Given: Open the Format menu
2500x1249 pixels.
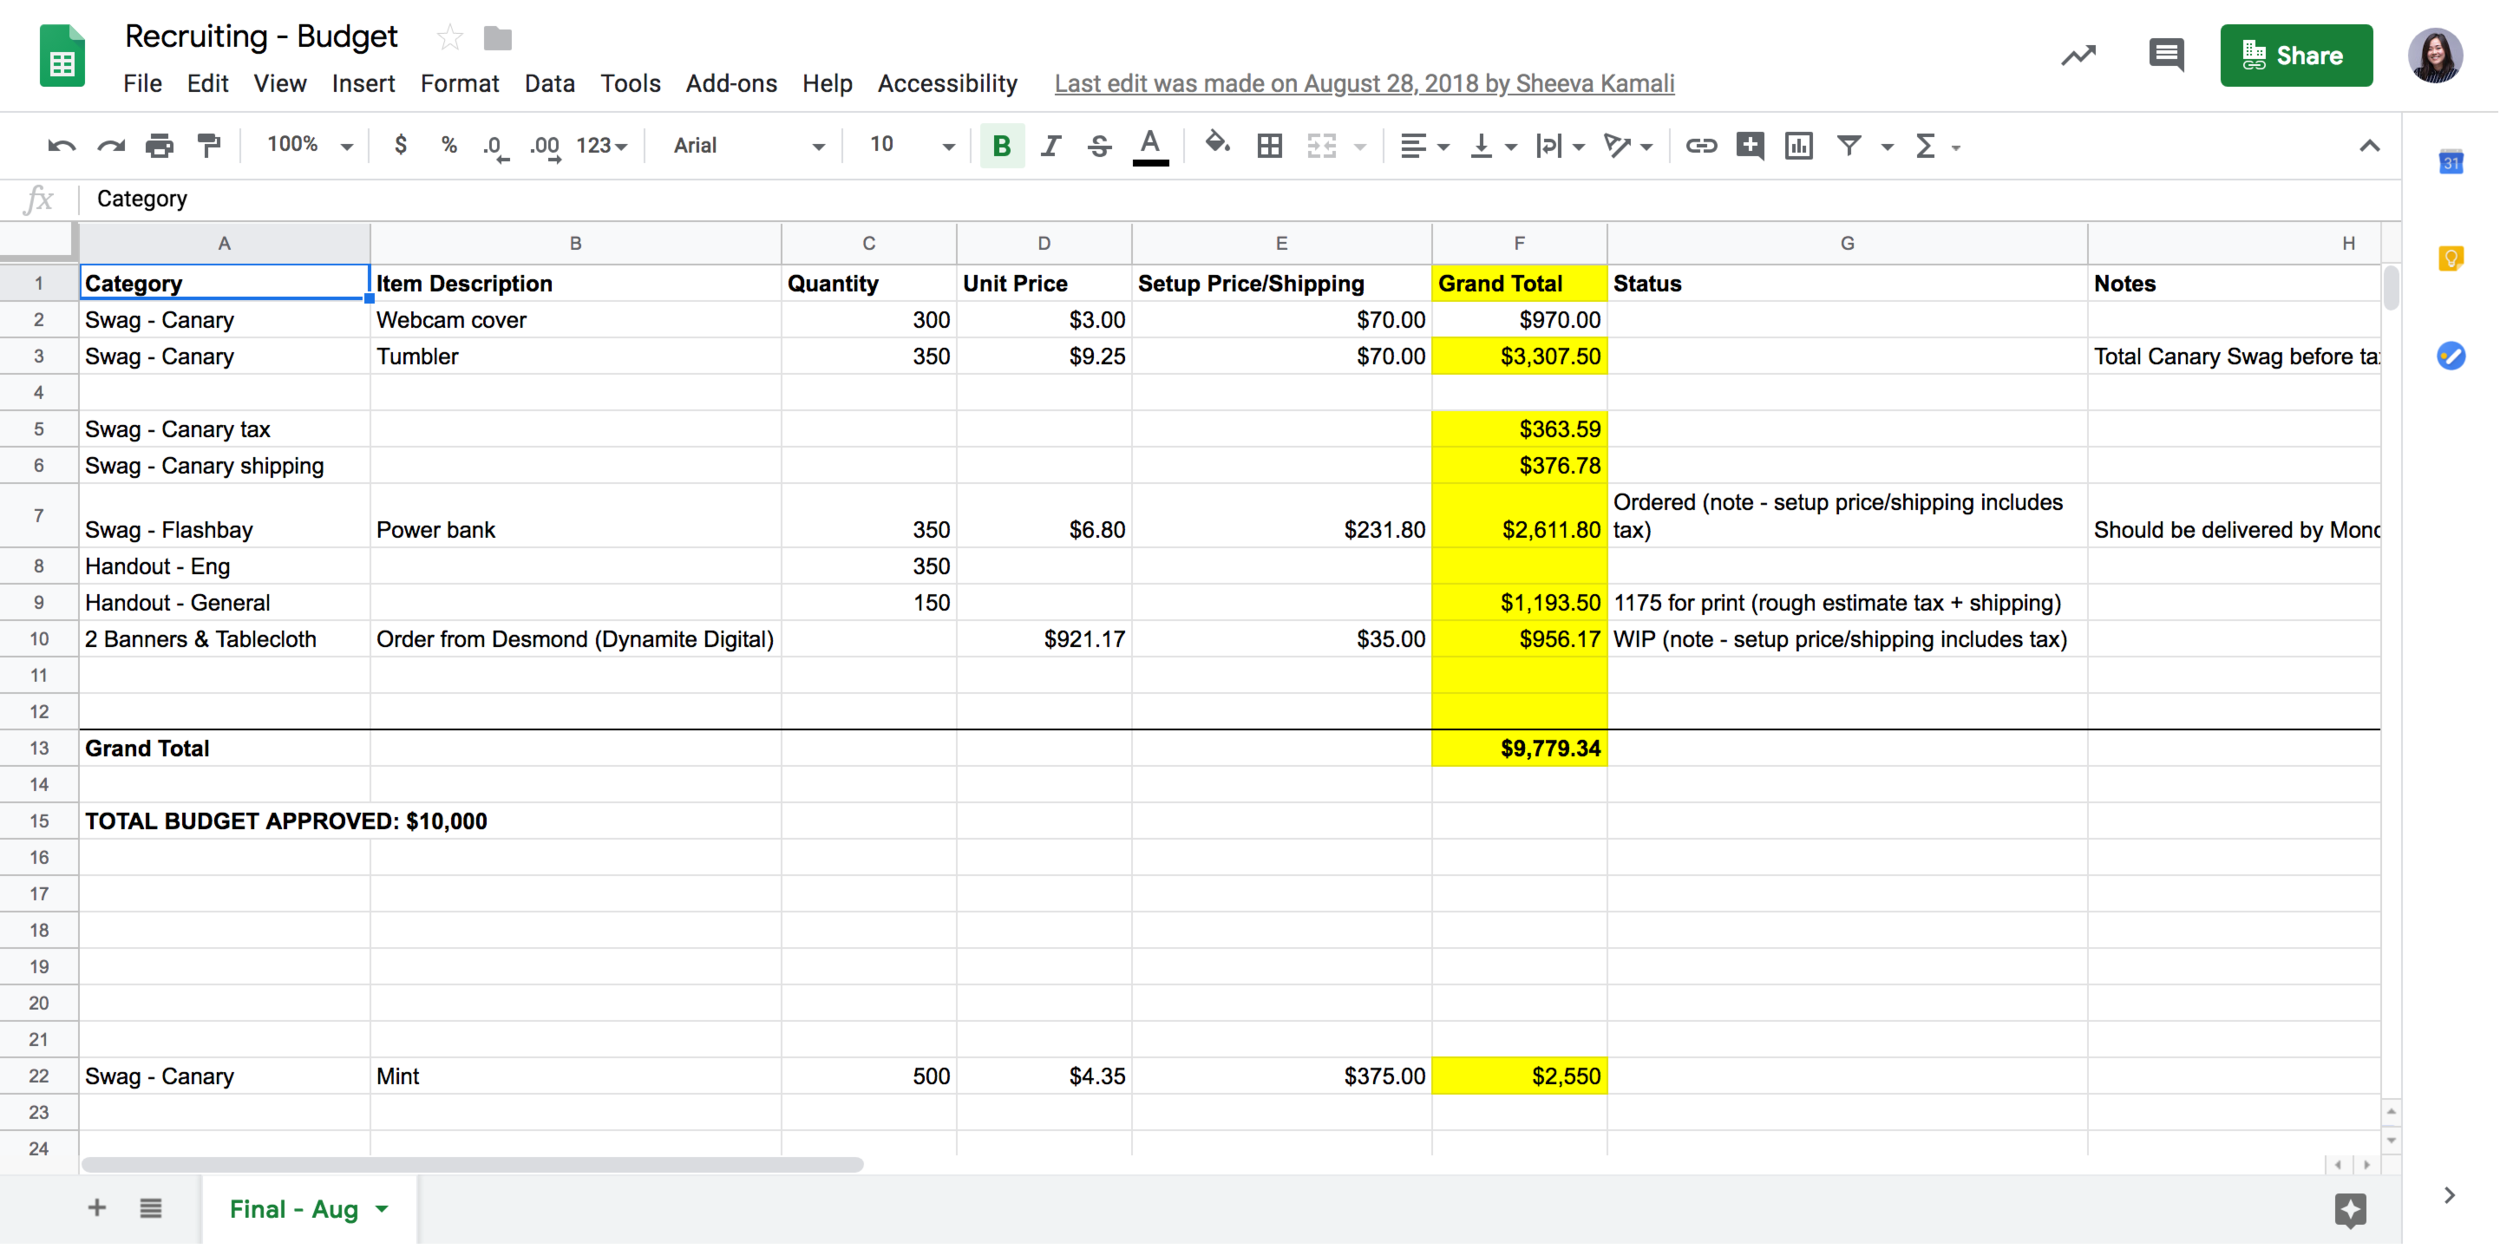Looking at the screenshot, I should point(459,84).
